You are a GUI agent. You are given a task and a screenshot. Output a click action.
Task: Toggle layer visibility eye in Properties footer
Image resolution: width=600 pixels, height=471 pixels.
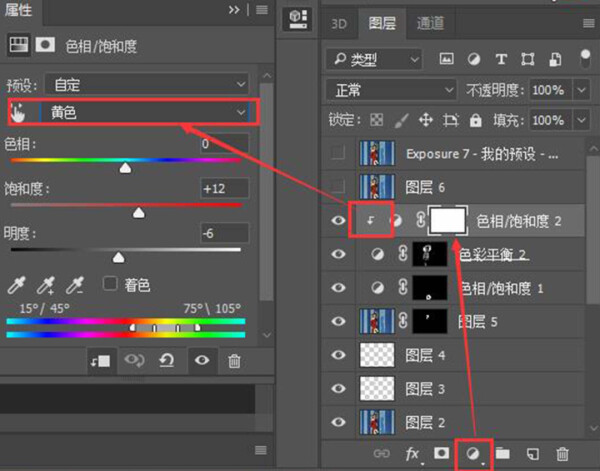point(202,360)
